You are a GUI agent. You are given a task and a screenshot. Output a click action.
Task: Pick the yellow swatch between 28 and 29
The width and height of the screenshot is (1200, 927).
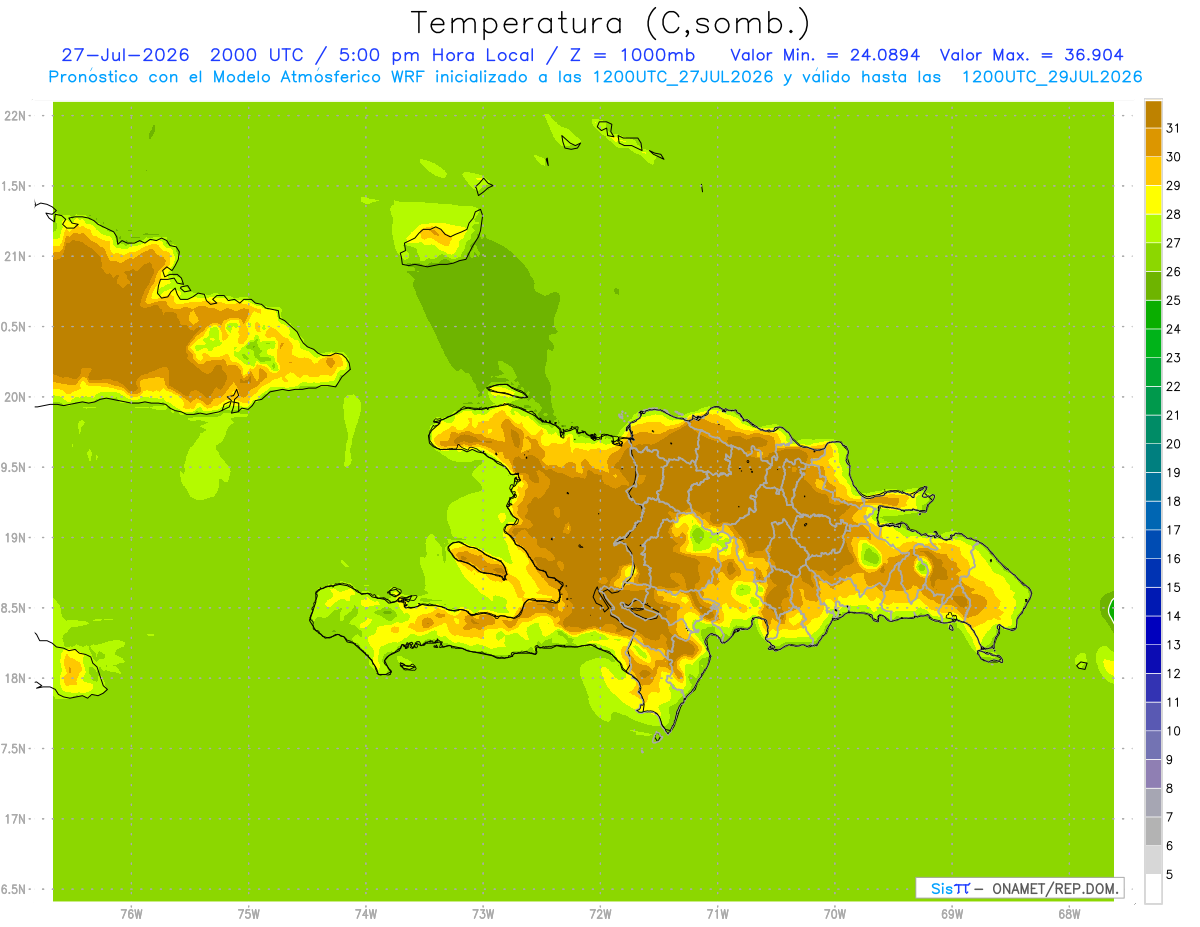(1153, 200)
